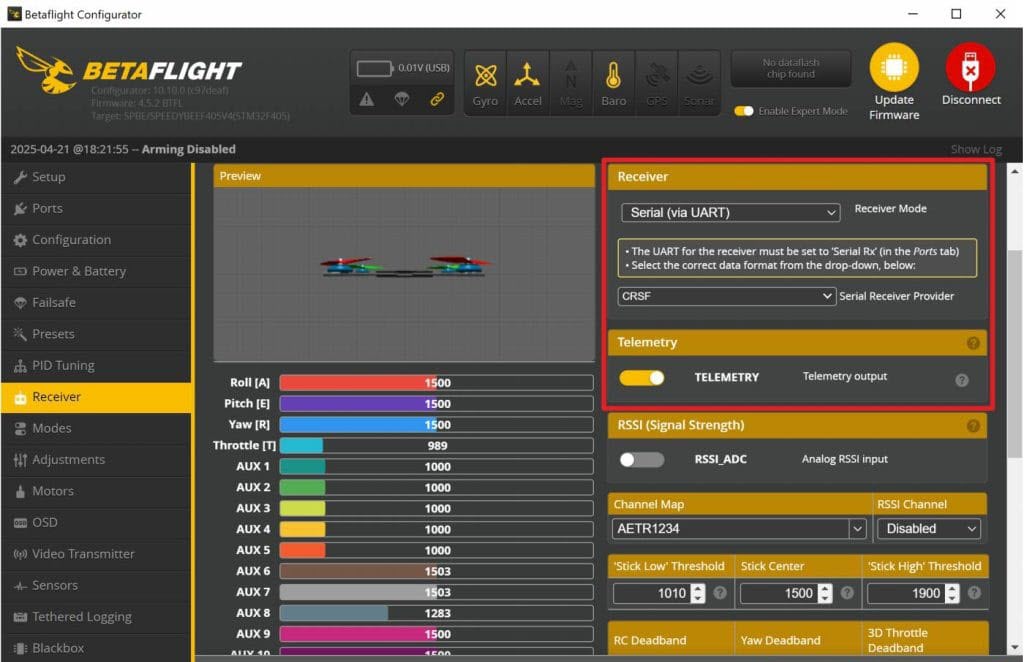The width and height of the screenshot is (1026, 662).
Task: Click help icon next to Stick Center value
Action: (x=847, y=593)
